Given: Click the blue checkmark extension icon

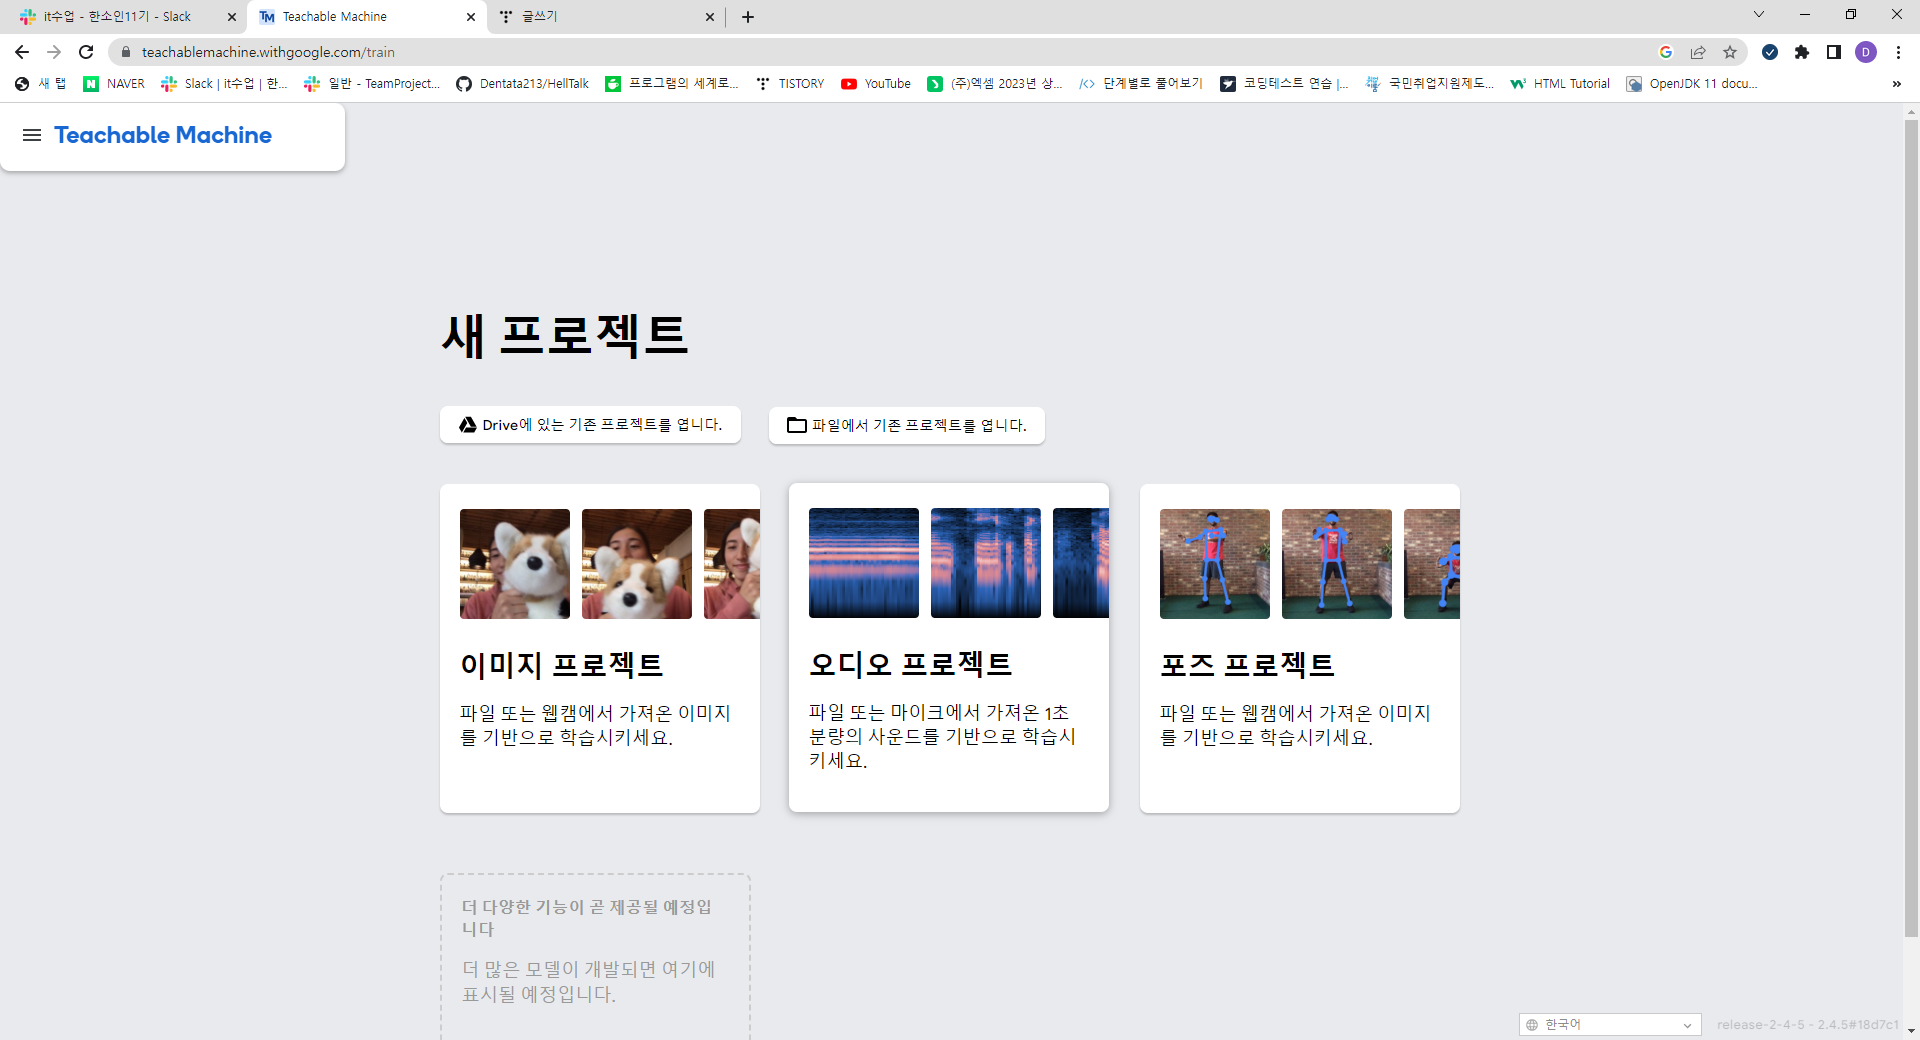Looking at the screenshot, I should [1770, 52].
